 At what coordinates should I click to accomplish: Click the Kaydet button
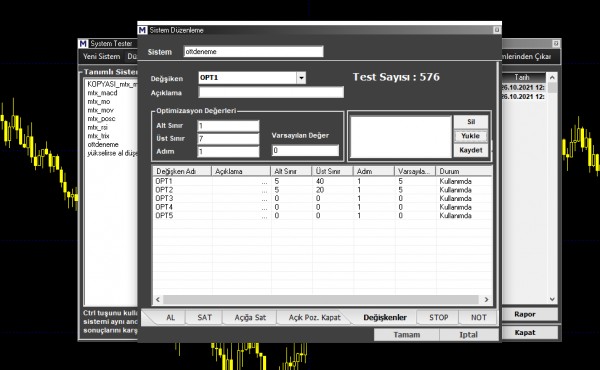pos(471,150)
